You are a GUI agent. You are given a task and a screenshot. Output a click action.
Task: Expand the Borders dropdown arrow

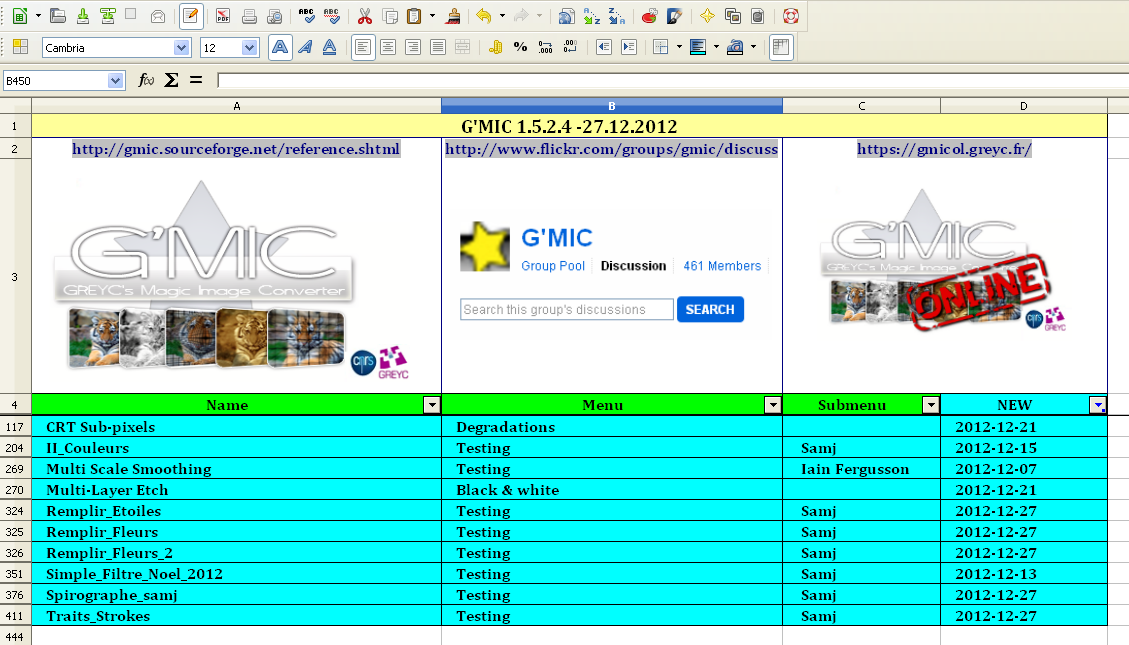(679, 48)
